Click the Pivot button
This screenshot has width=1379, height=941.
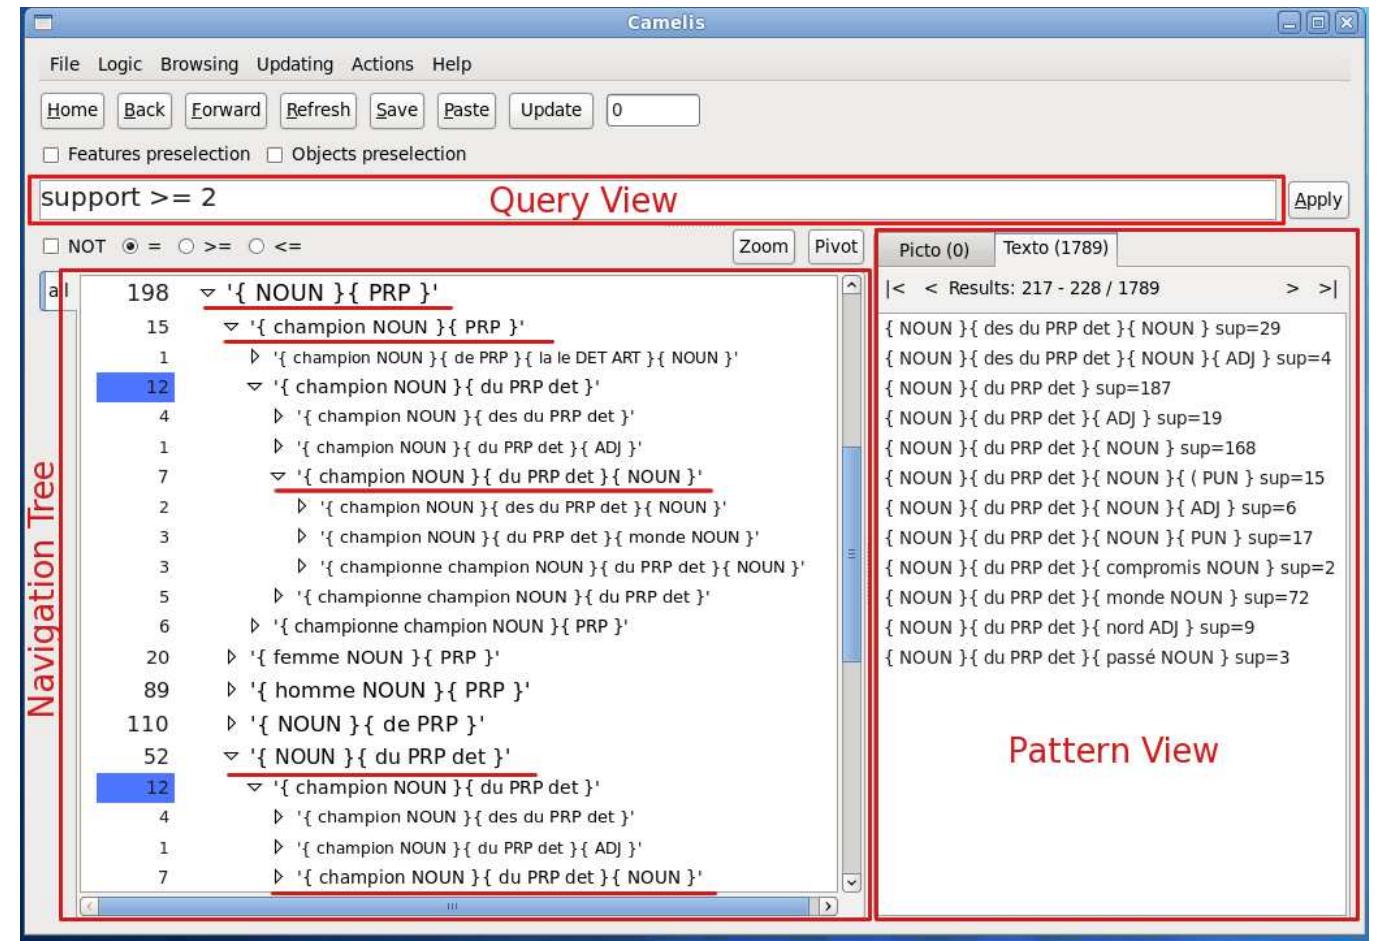click(835, 246)
